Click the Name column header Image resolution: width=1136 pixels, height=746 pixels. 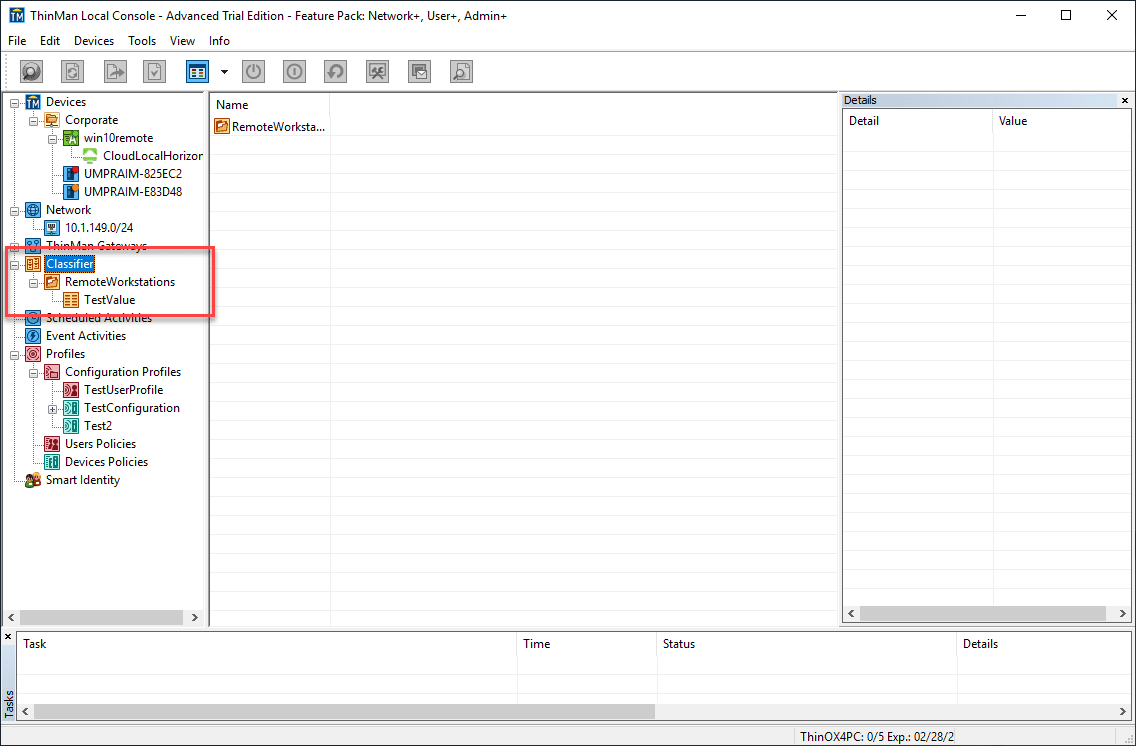tap(270, 105)
